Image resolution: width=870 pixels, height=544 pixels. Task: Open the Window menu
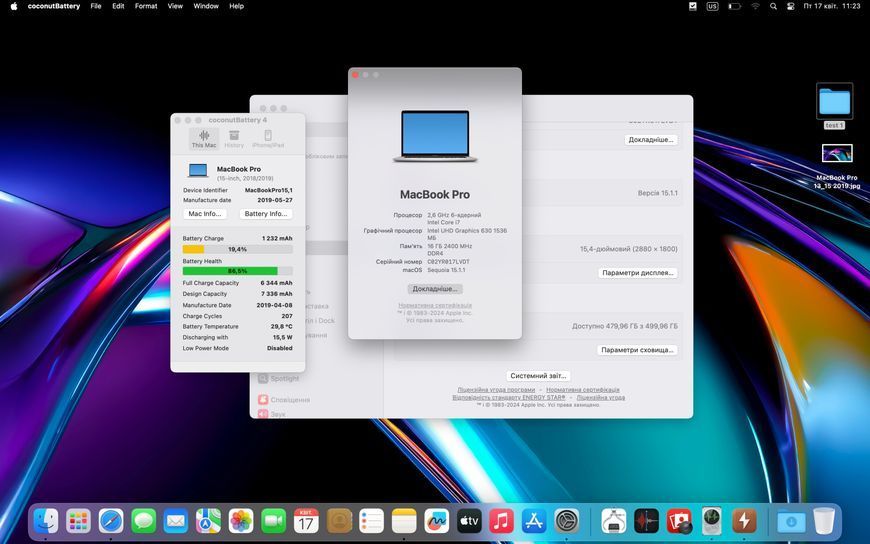(x=206, y=6)
